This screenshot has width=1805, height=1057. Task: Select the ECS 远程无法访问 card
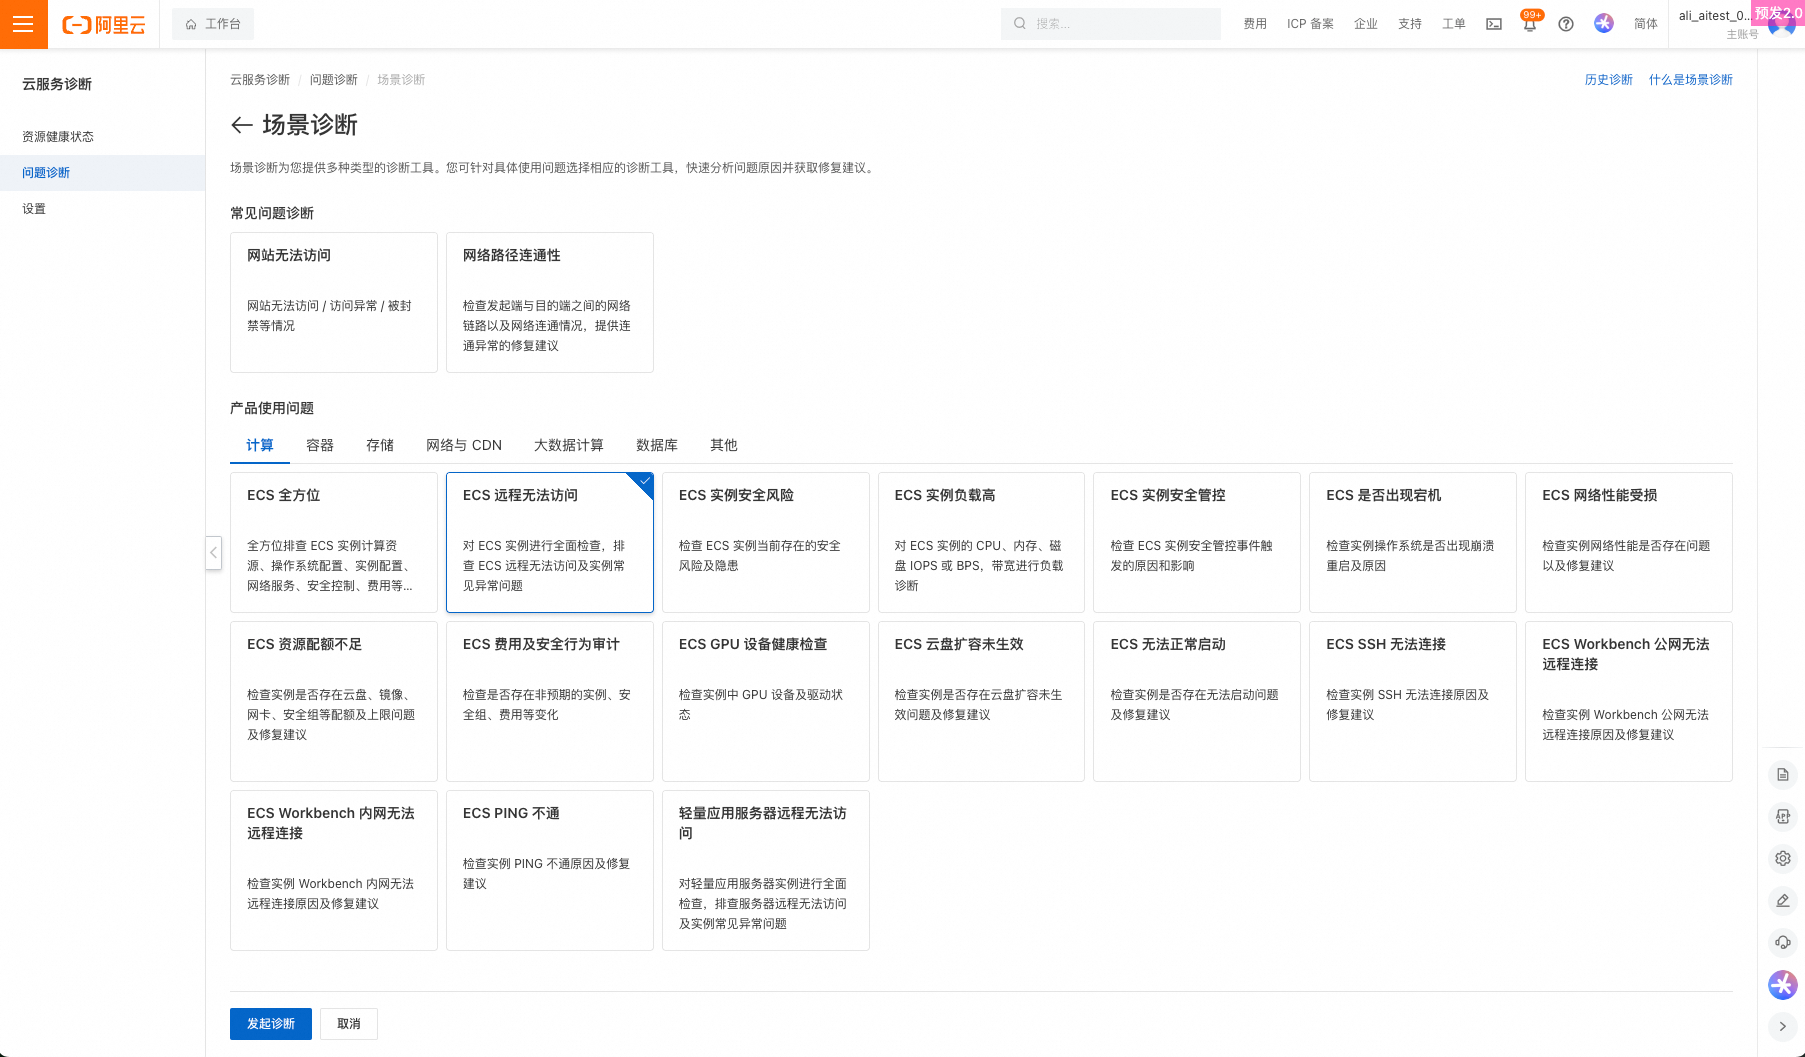pyautogui.click(x=550, y=542)
